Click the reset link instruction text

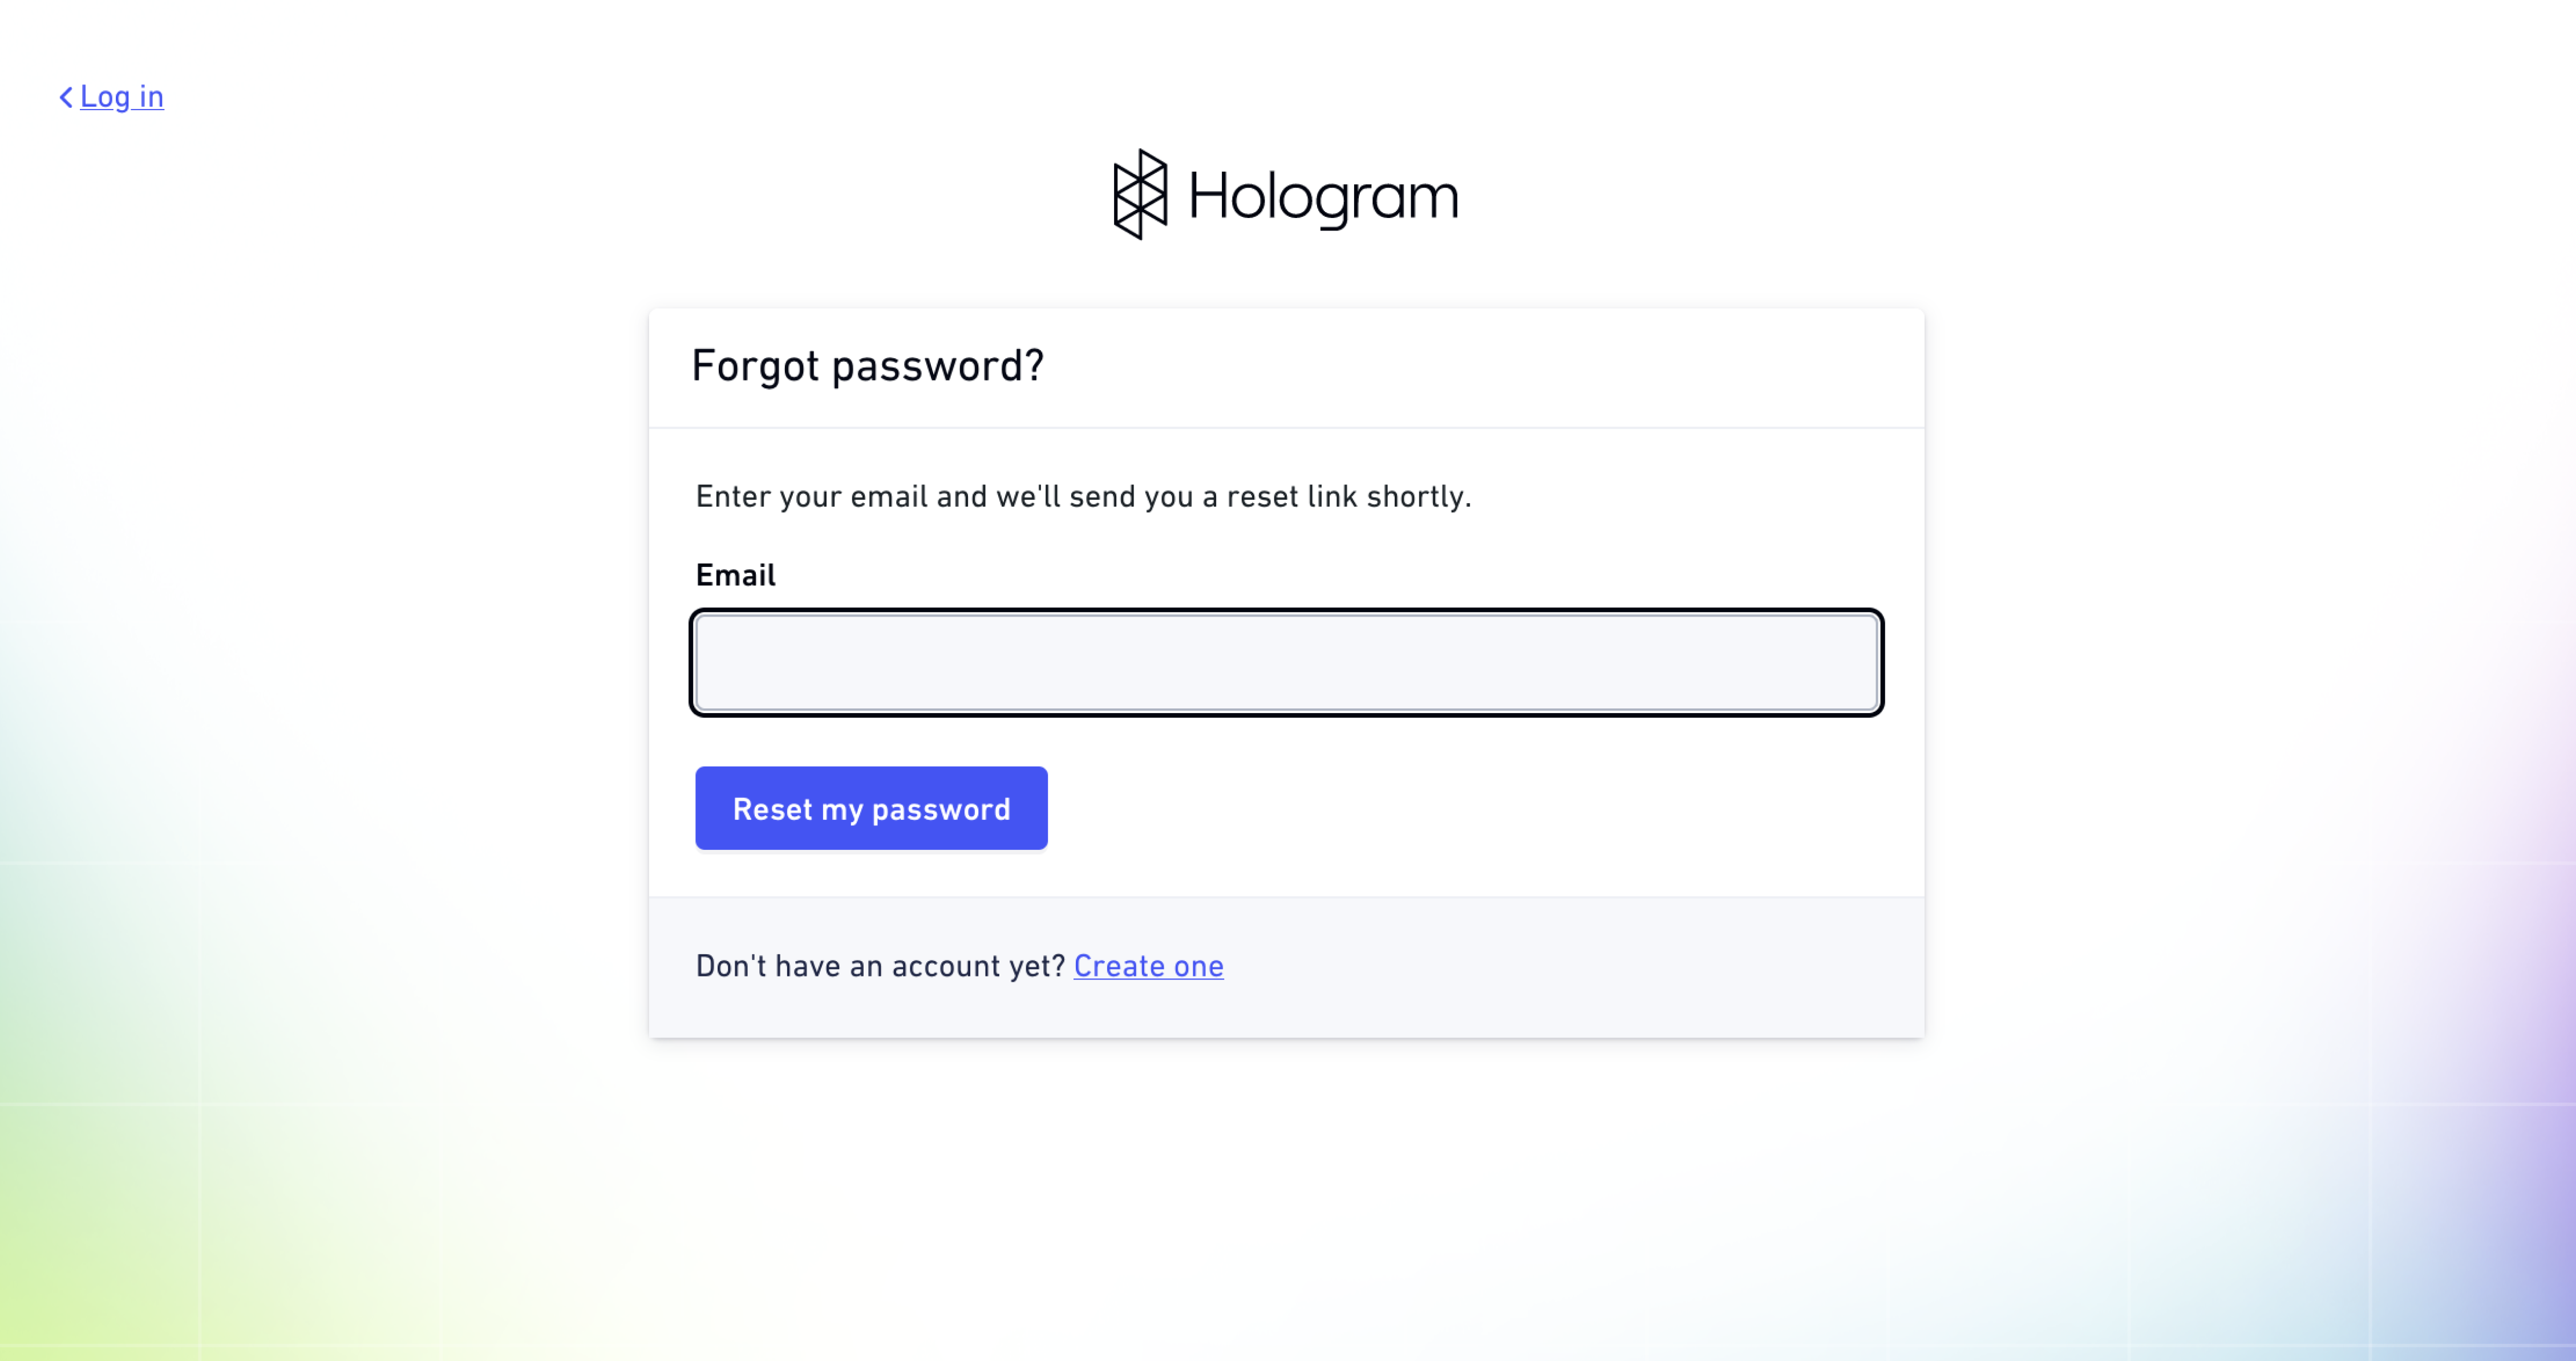coord(1083,497)
